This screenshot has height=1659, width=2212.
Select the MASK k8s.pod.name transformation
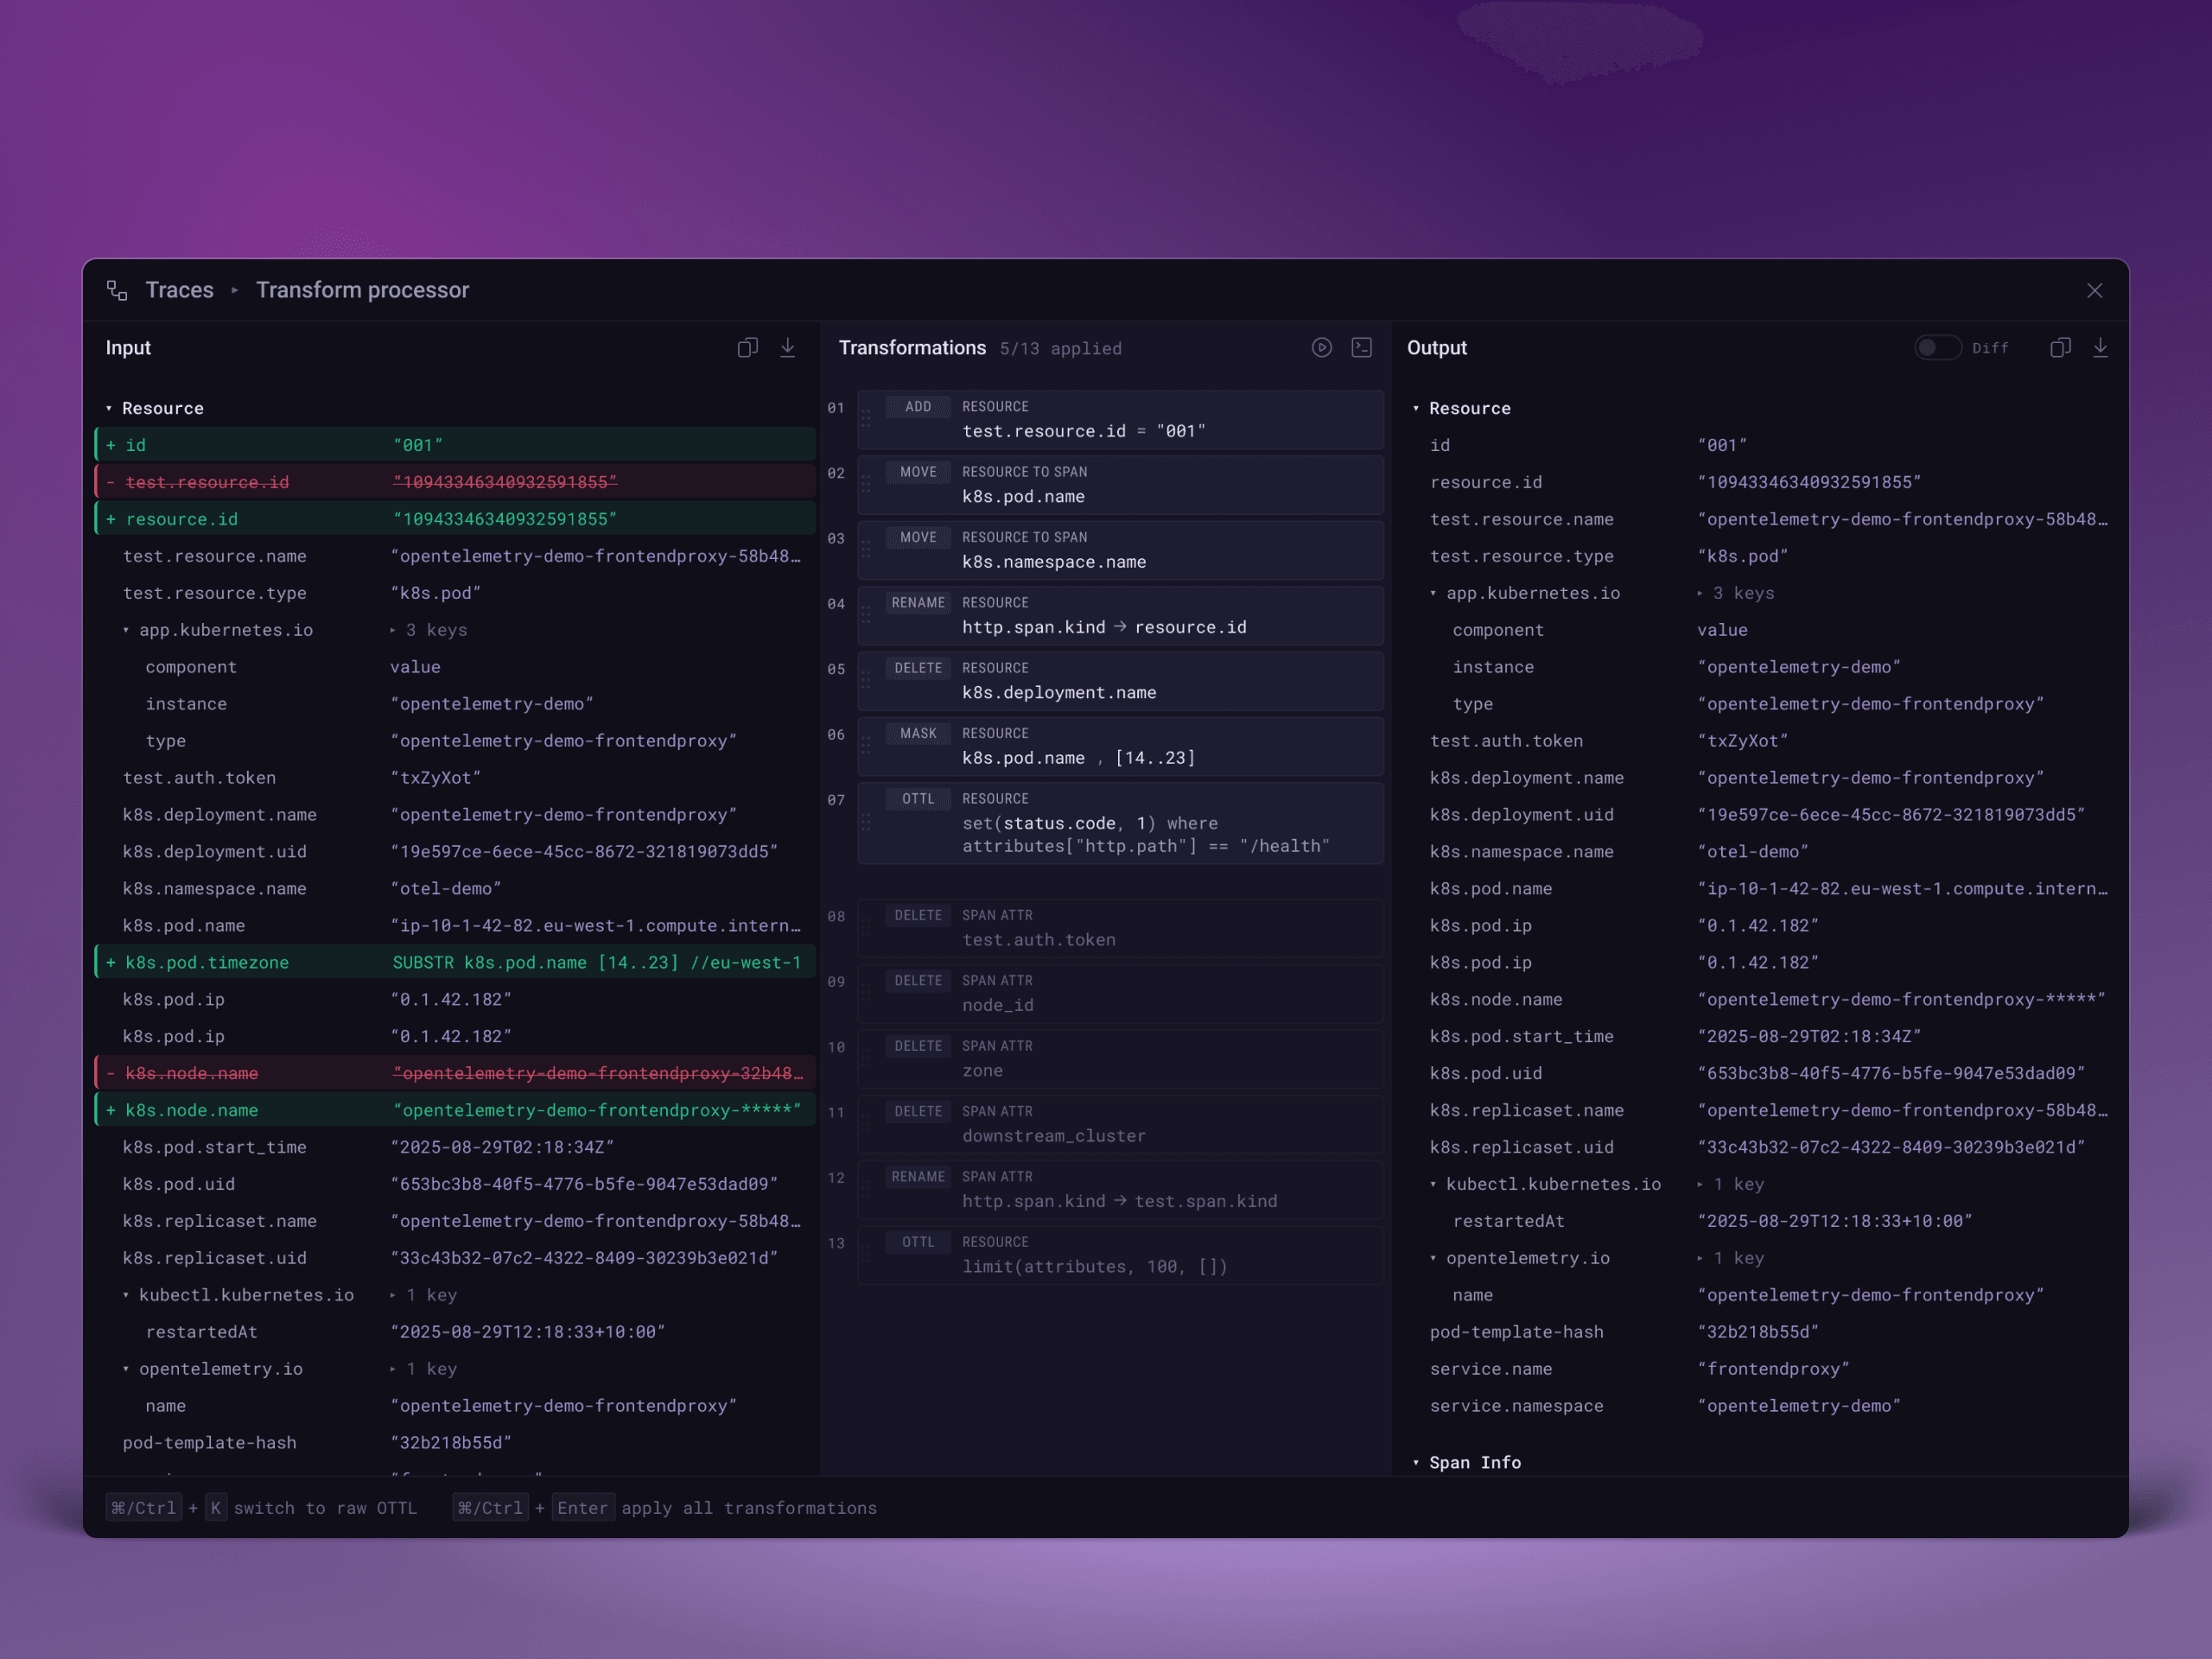click(1120, 746)
